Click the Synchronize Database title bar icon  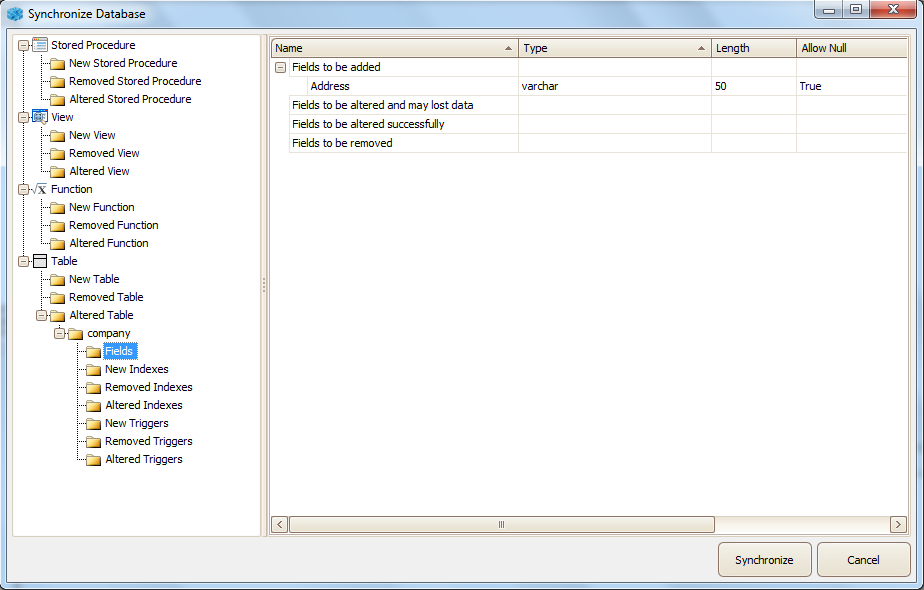[15, 13]
